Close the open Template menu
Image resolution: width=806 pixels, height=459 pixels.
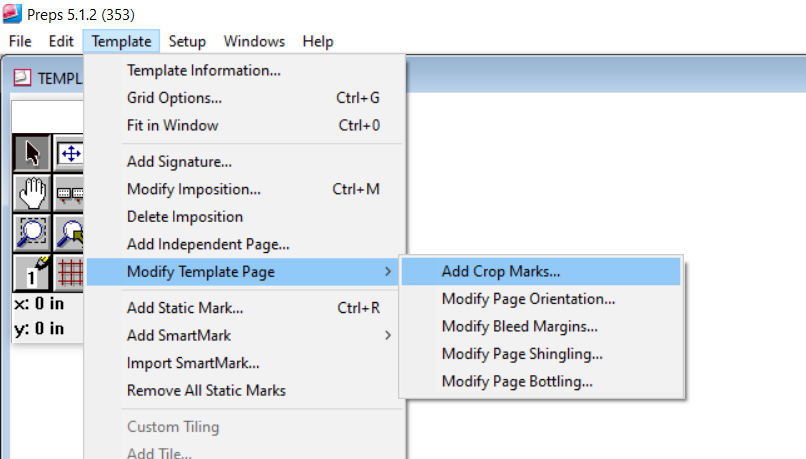[121, 41]
